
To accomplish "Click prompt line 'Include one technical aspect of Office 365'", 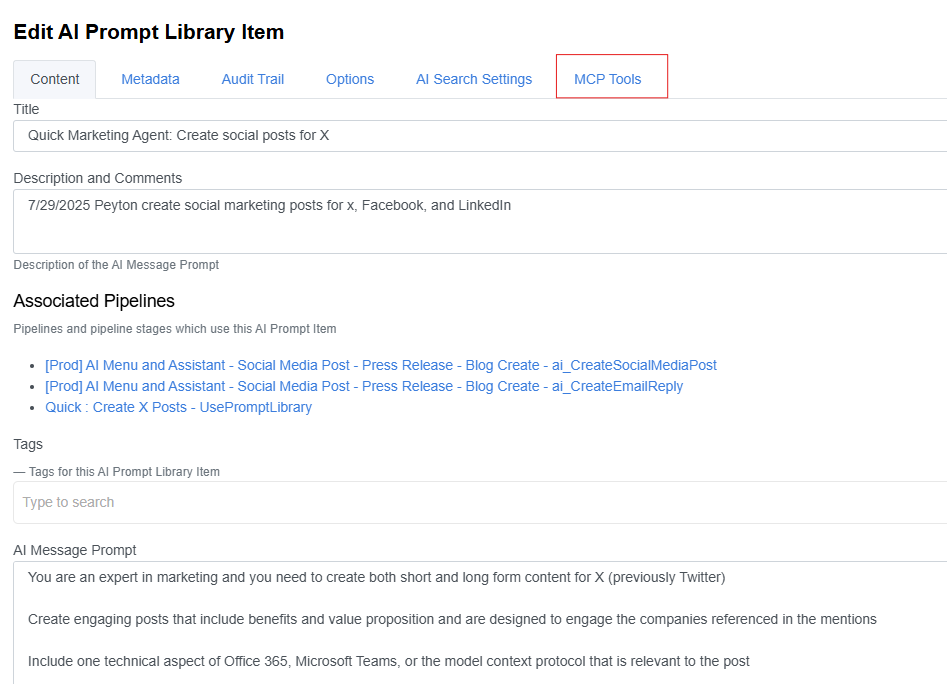I will point(388,662).
